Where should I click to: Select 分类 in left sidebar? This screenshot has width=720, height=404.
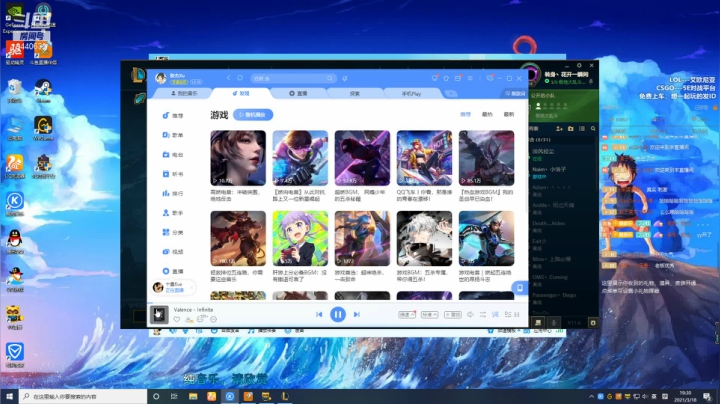173,232
